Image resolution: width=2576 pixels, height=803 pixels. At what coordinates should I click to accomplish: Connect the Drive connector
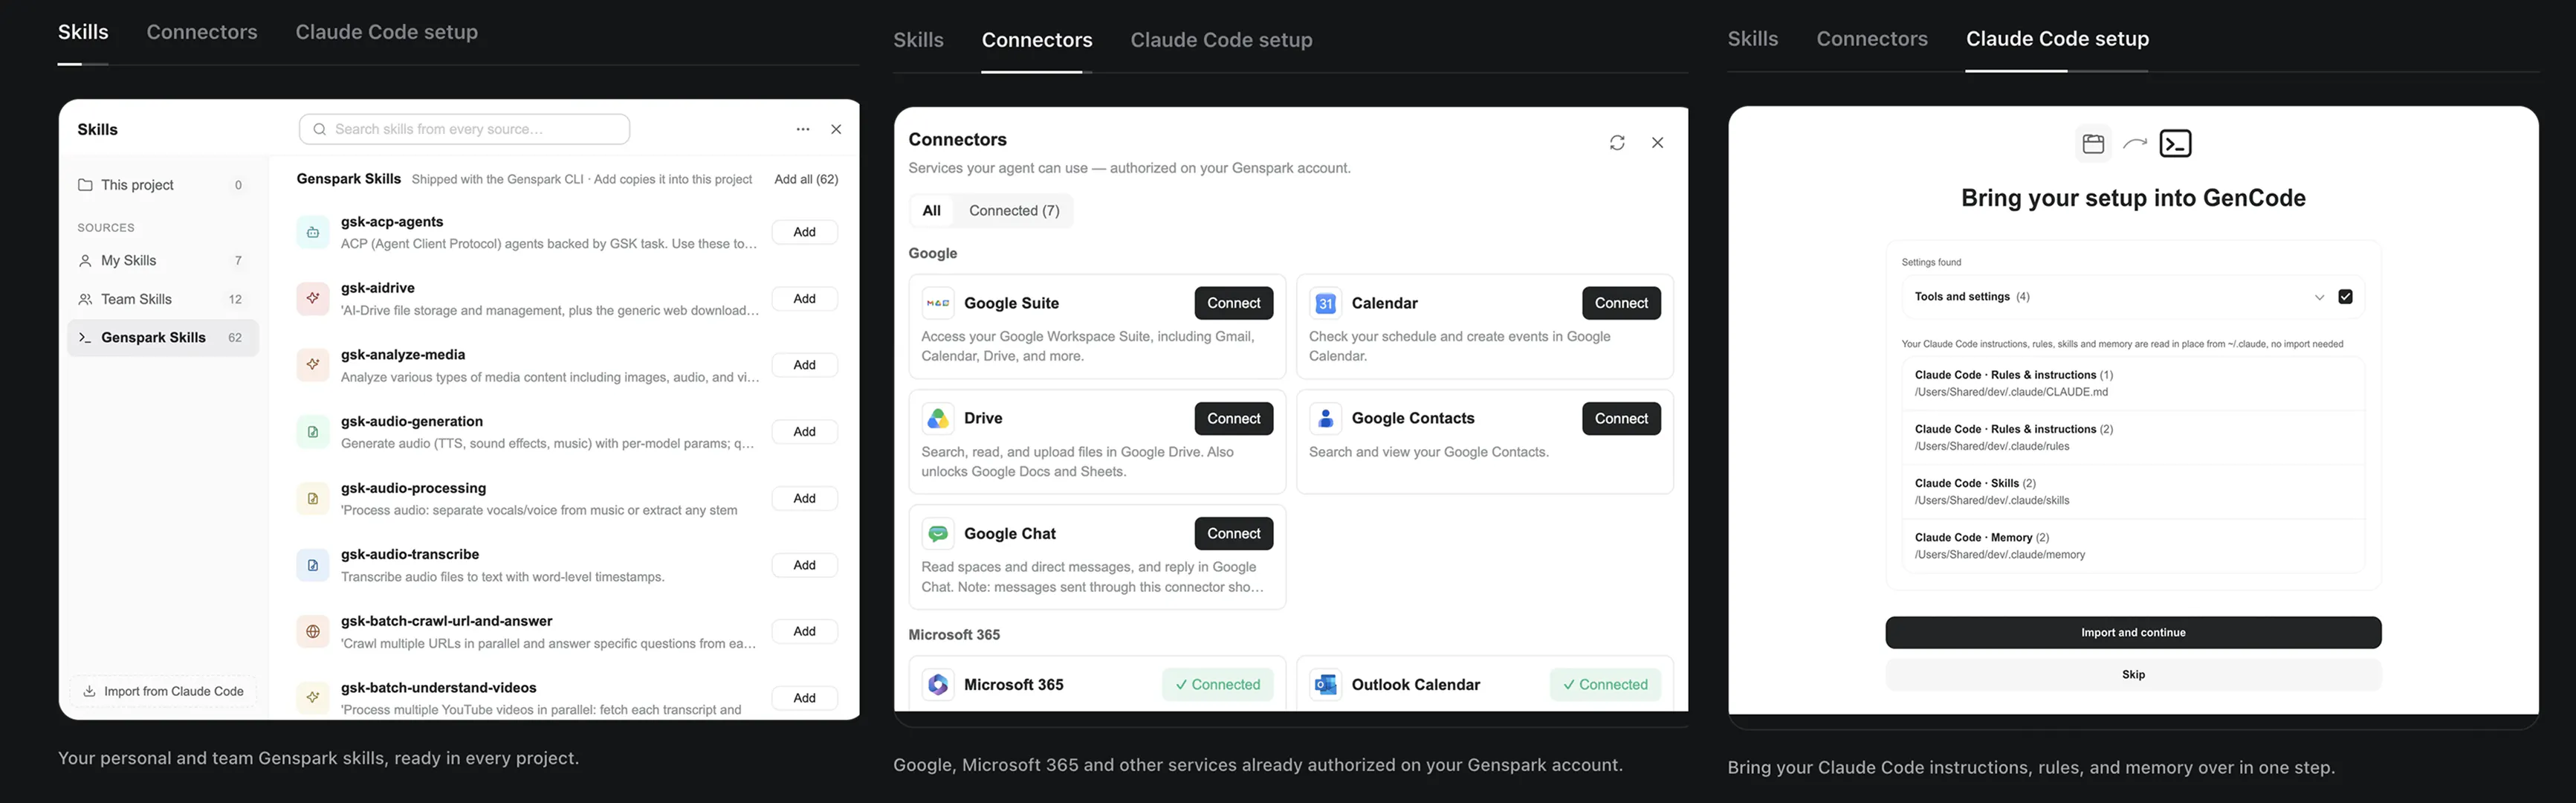[x=1234, y=418]
